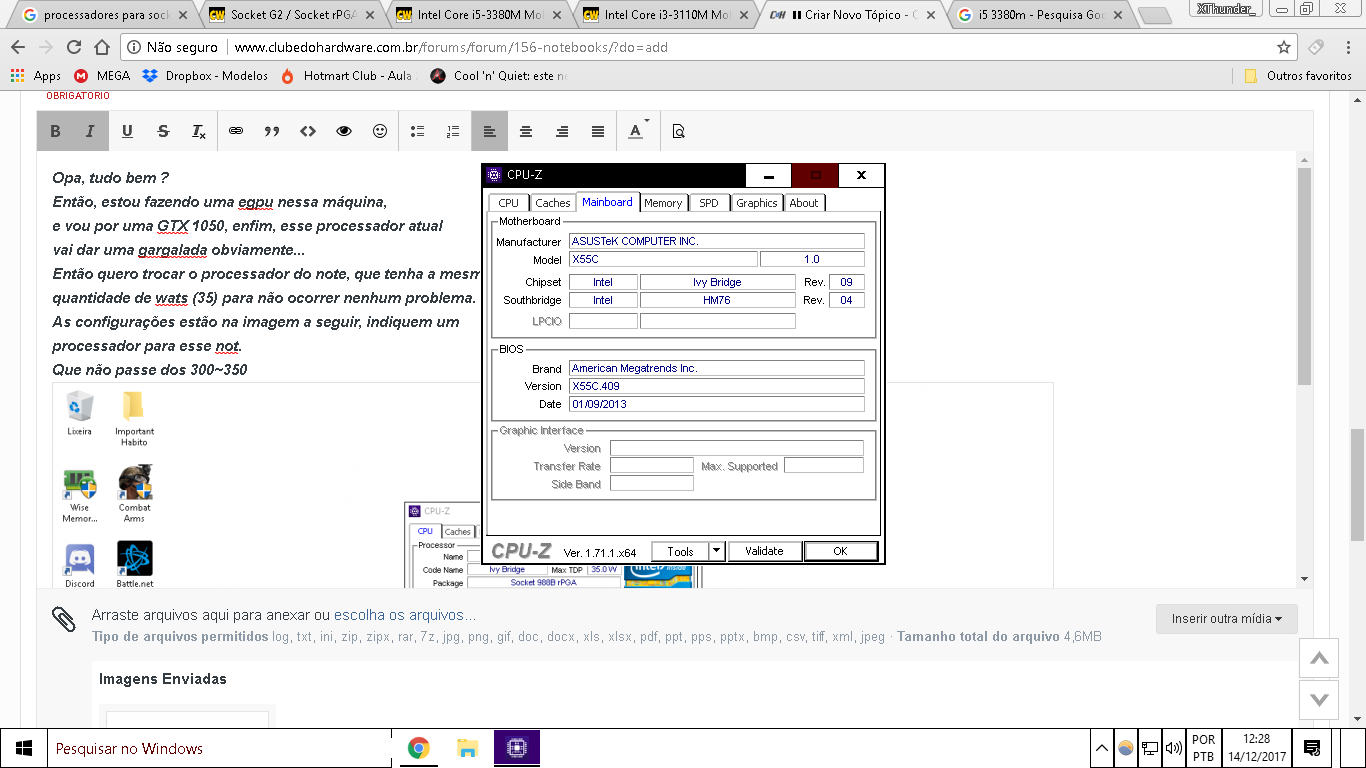Align text right in the editor

(562, 131)
